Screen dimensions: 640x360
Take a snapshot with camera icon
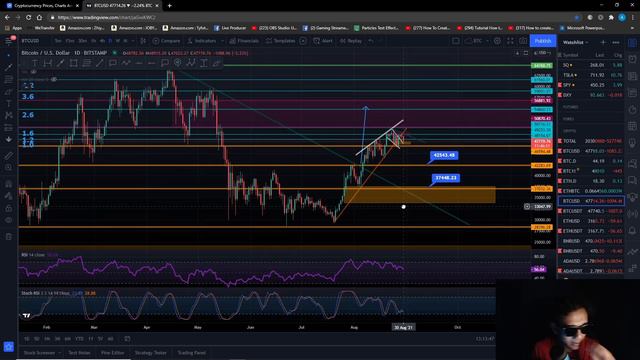pos(523,41)
